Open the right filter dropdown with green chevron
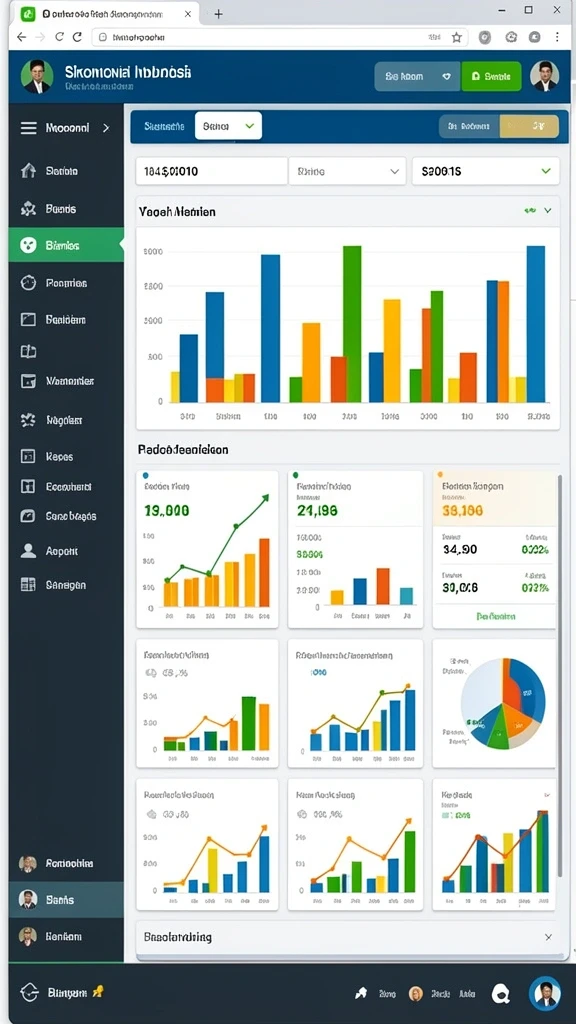 [x=485, y=171]
